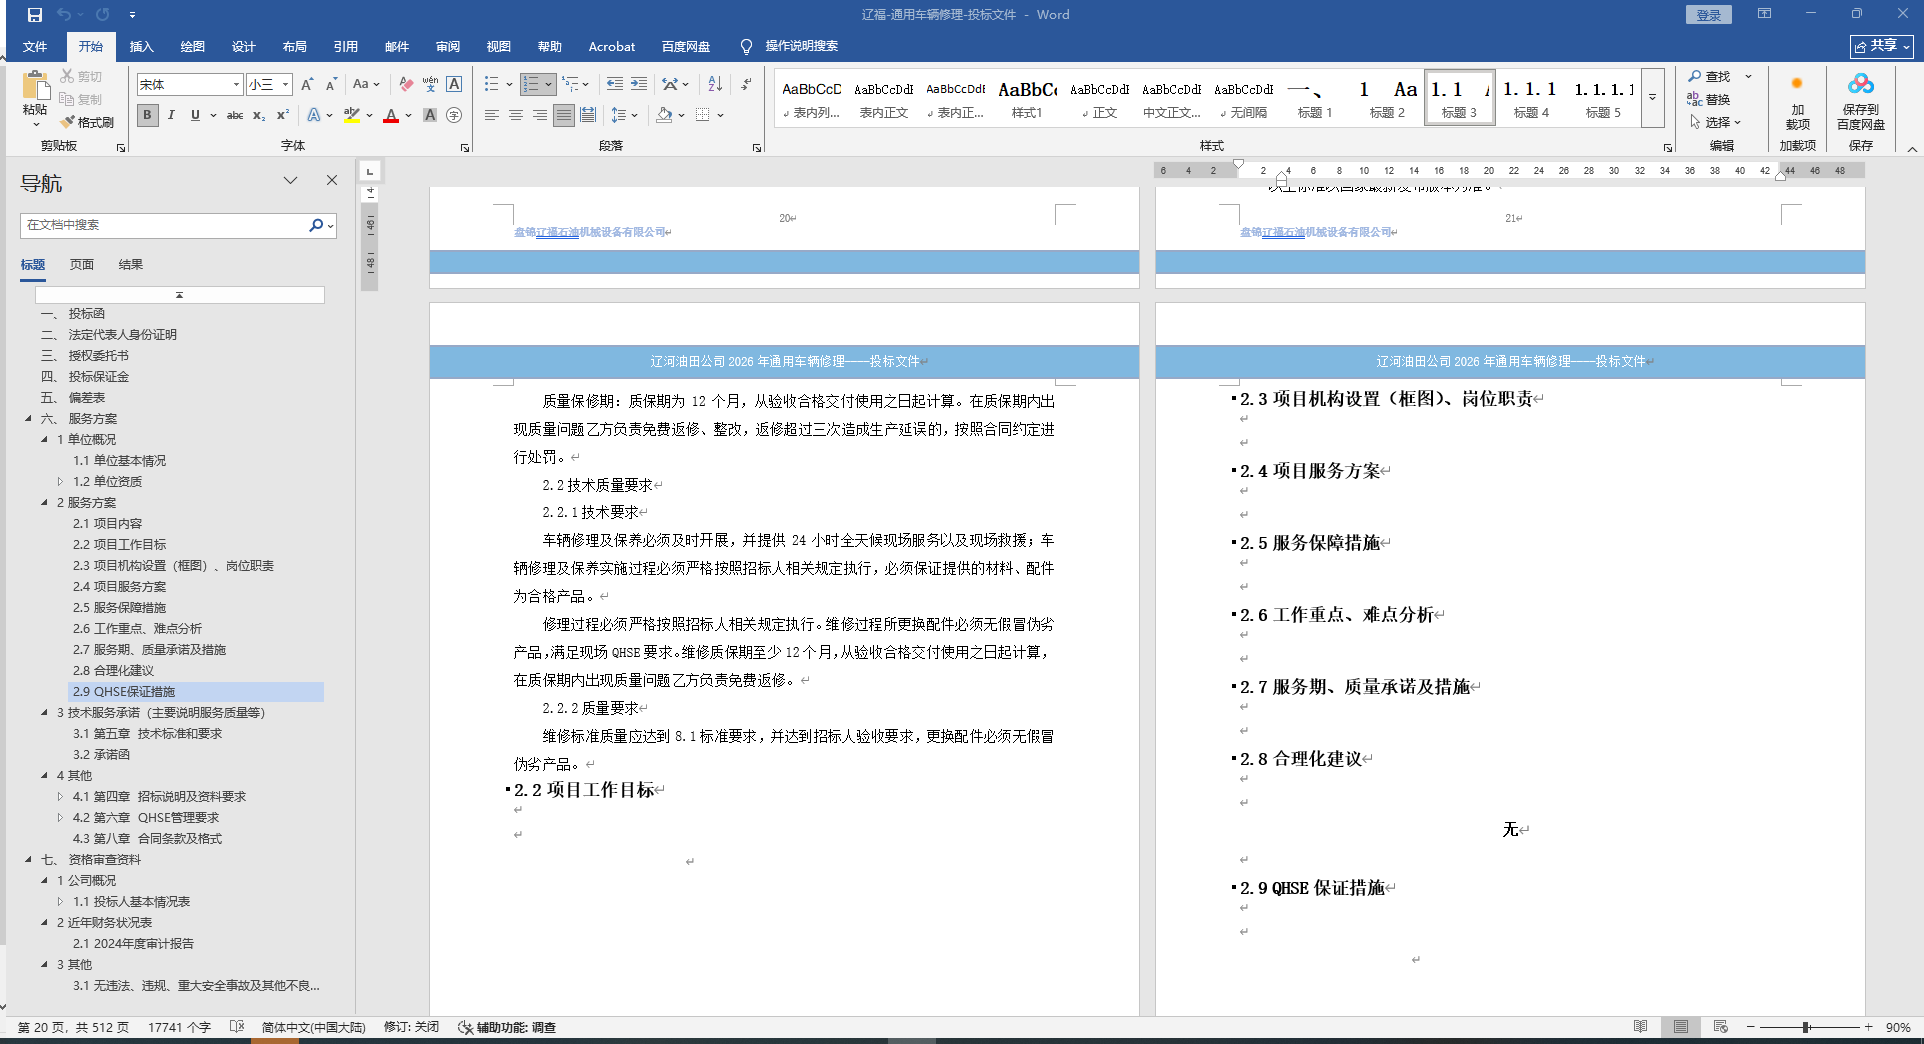
Task: Collapse the 六、服务方案 heading in navigation
Action: 29,419
